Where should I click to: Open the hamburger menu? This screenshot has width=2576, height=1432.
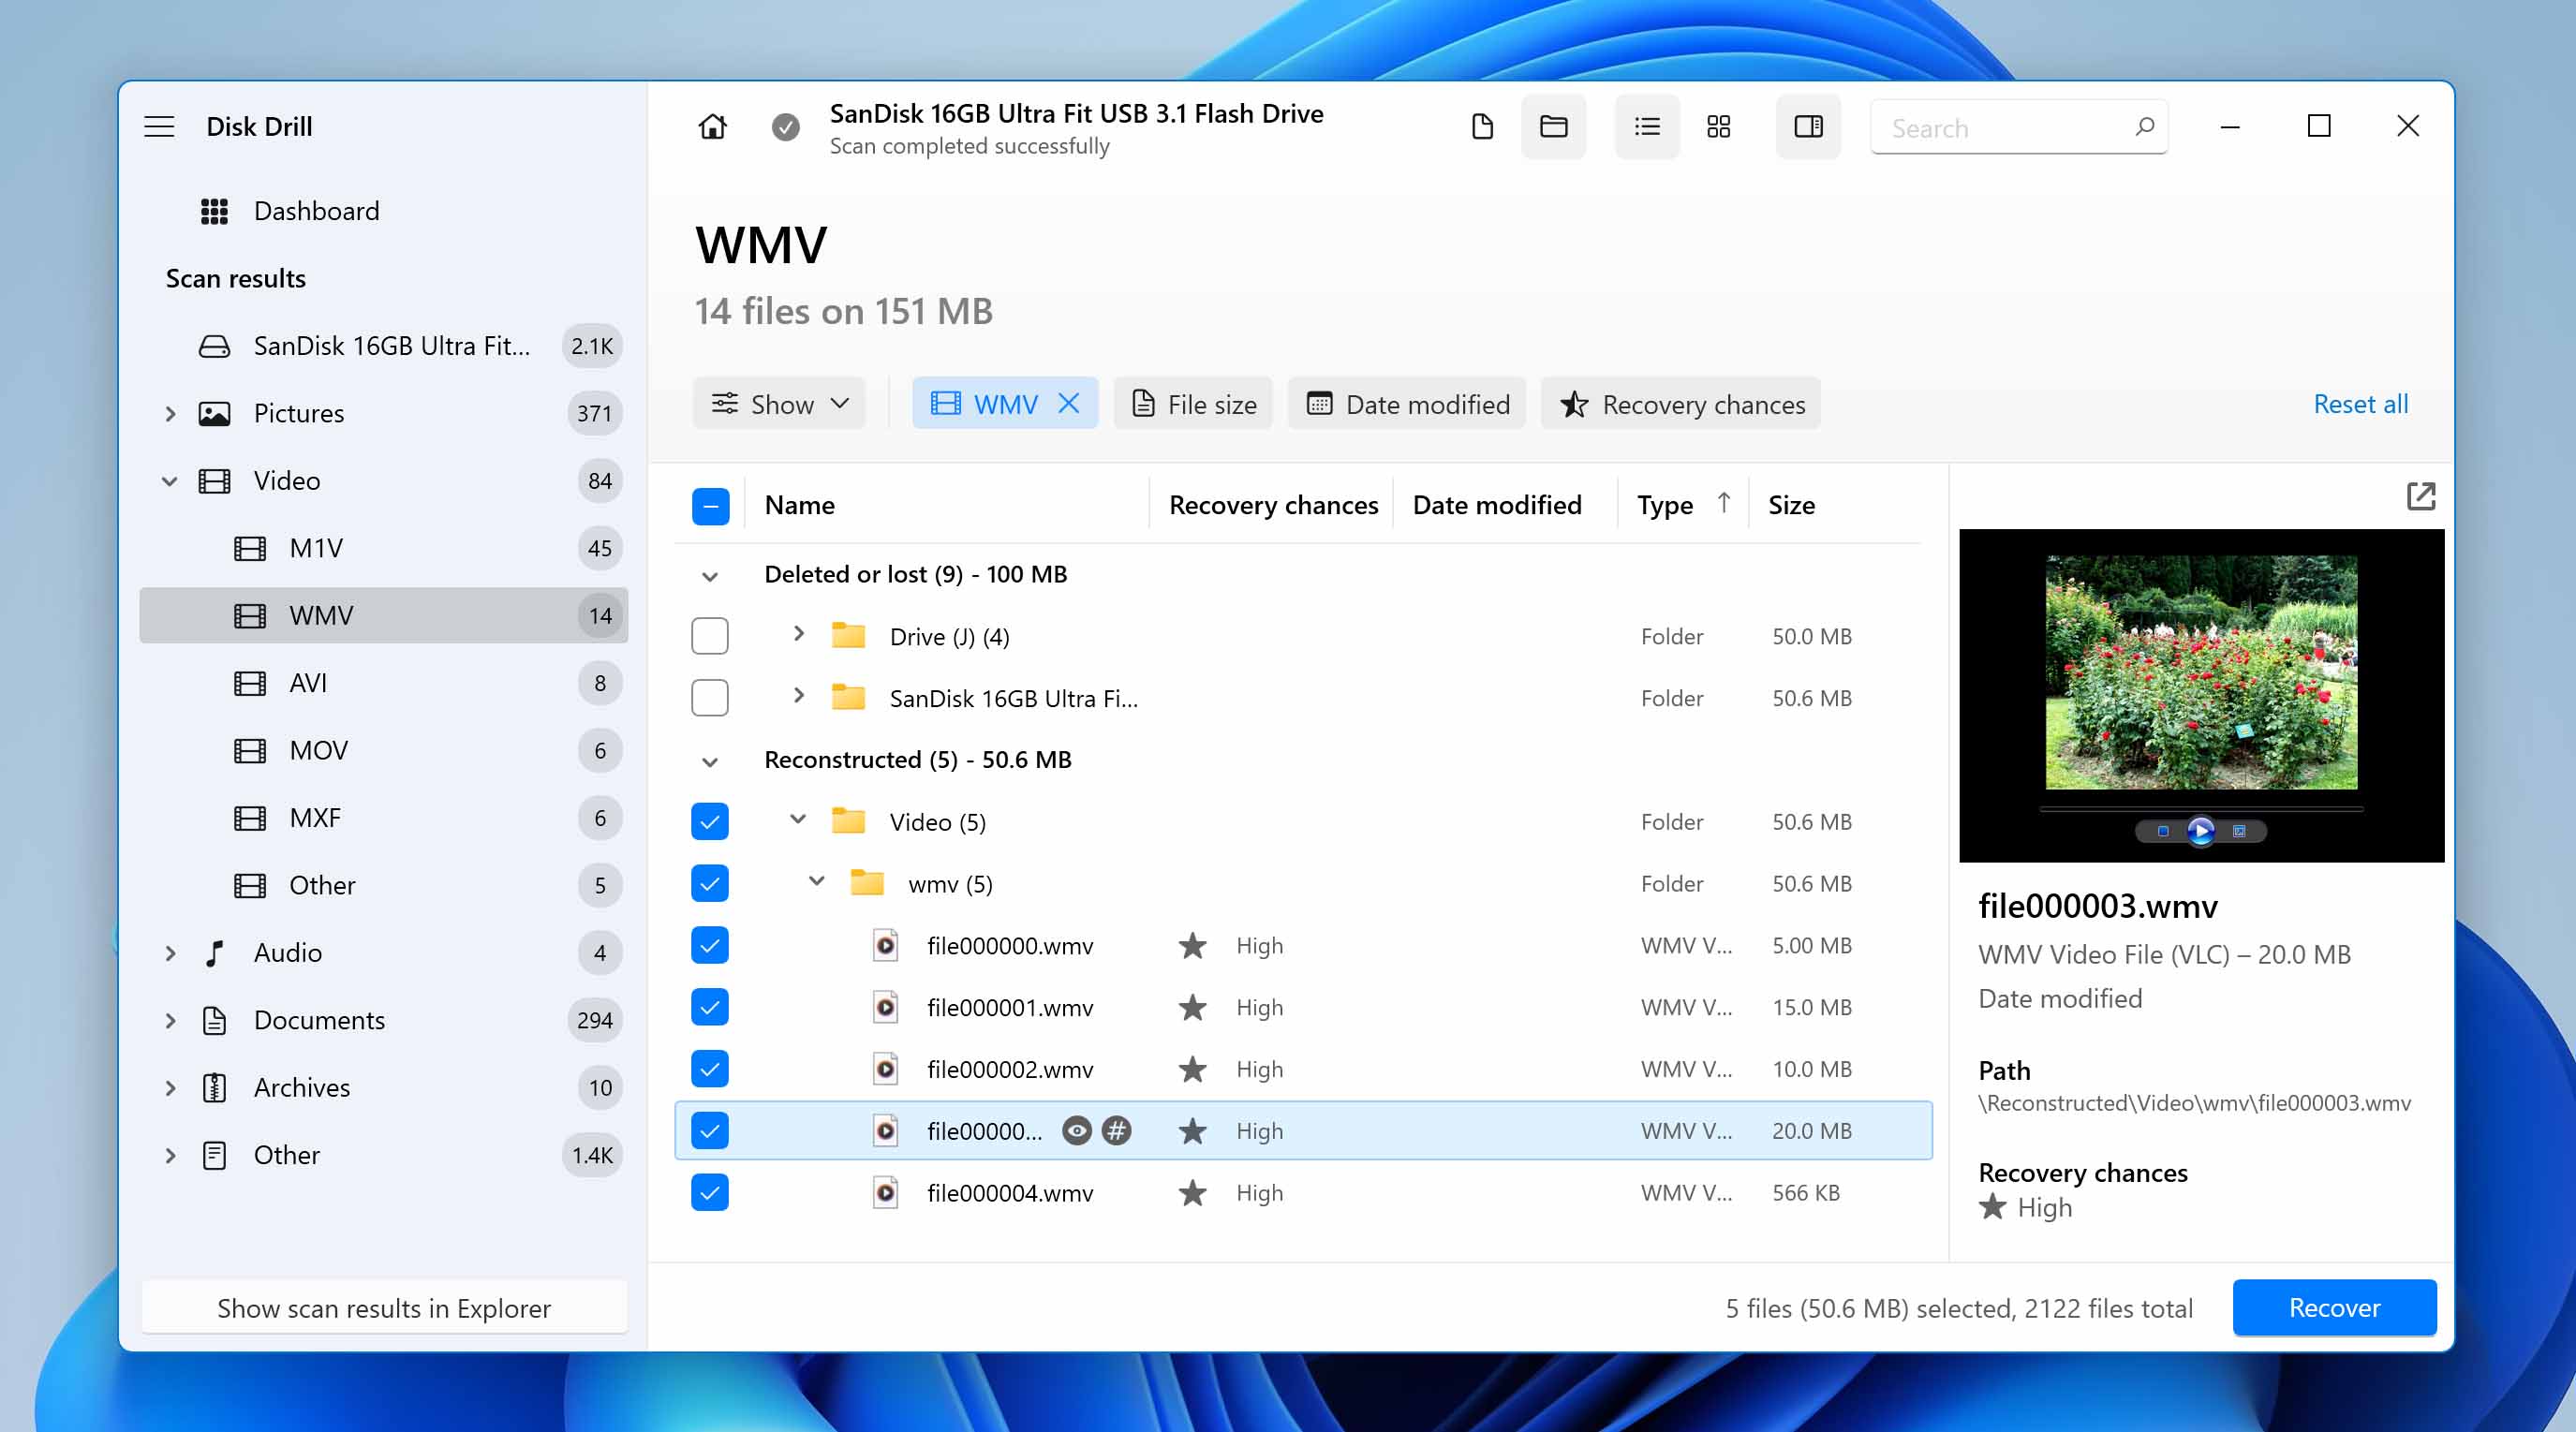159,126
